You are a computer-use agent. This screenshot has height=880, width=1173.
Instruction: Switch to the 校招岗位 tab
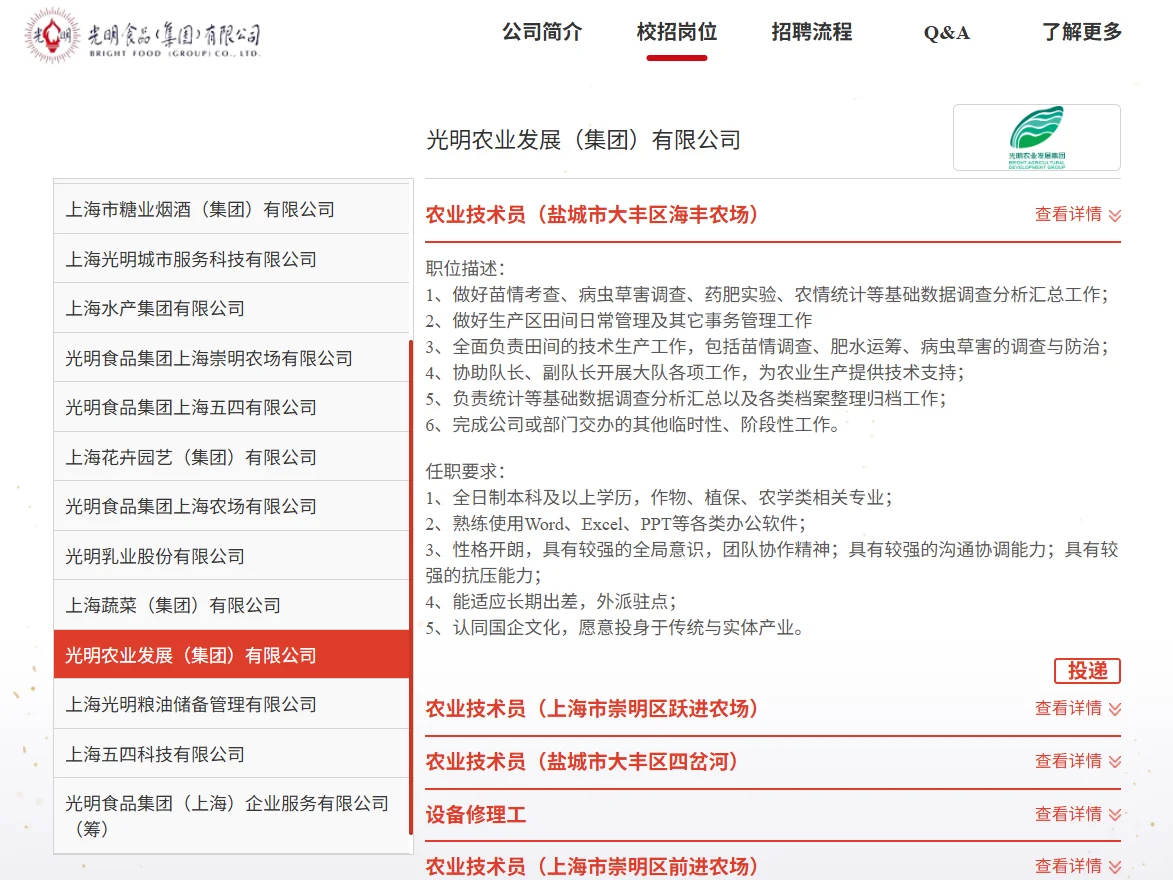[677, 32]
